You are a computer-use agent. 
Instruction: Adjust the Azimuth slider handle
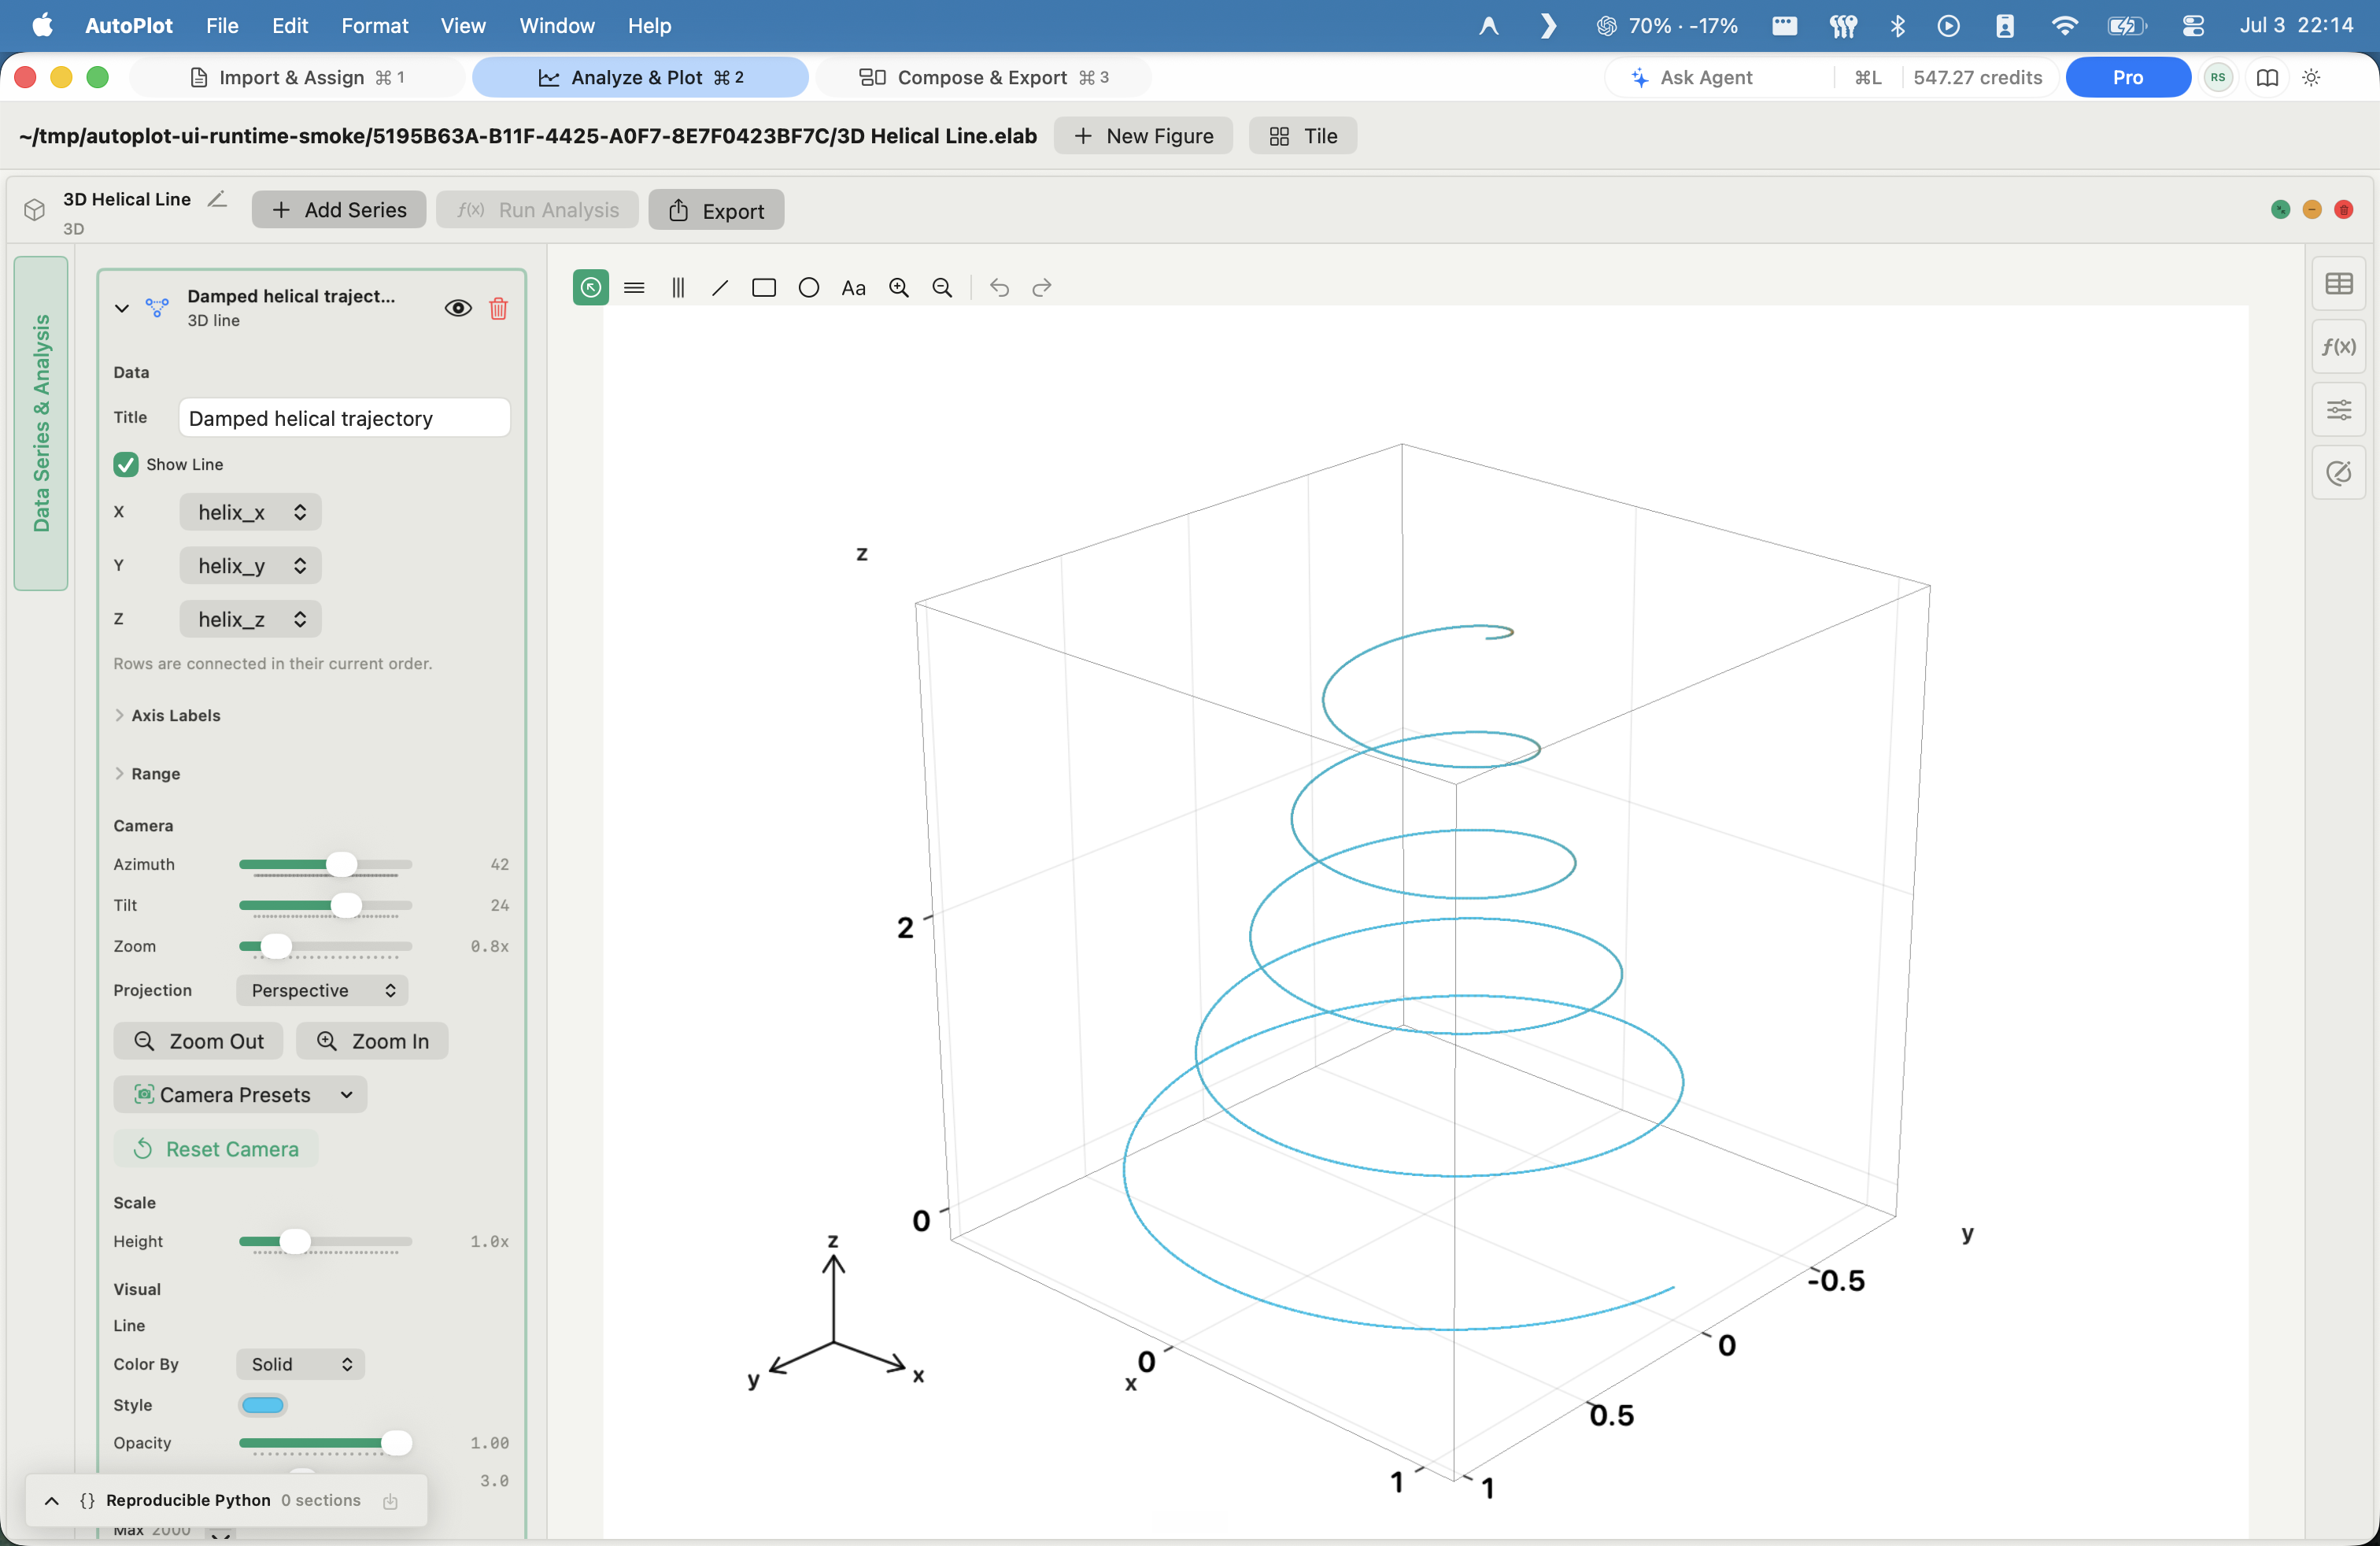(342, 865)
